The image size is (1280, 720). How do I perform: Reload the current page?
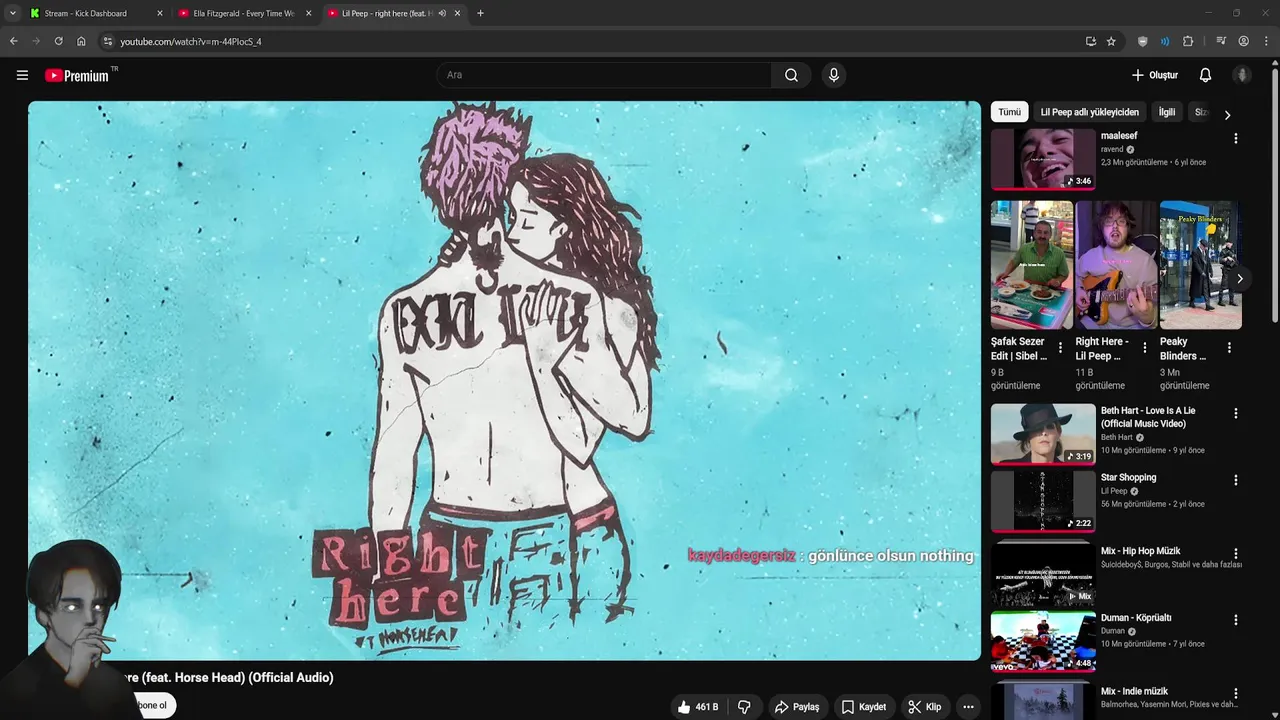(58, 41)
